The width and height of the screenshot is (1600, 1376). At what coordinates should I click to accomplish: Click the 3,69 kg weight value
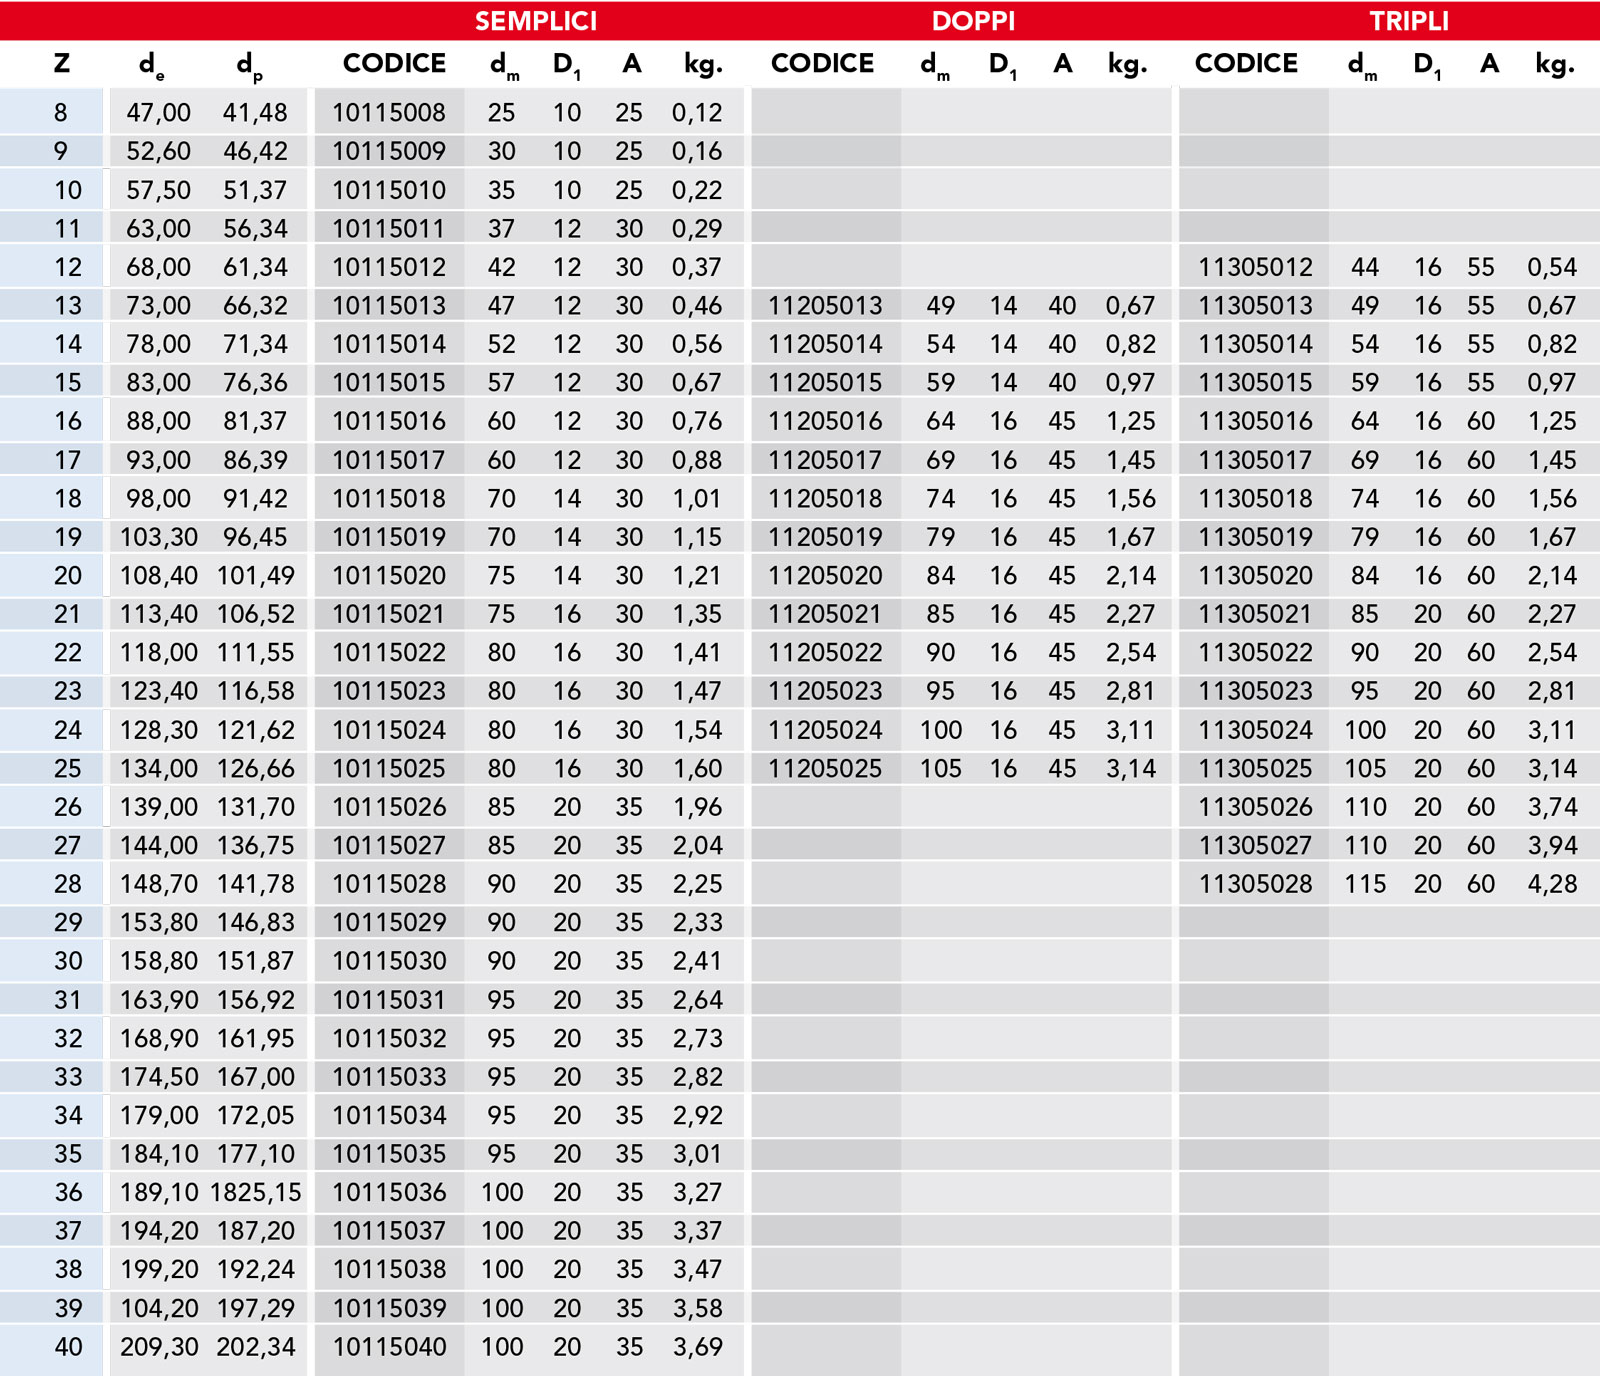[697, 1347]
